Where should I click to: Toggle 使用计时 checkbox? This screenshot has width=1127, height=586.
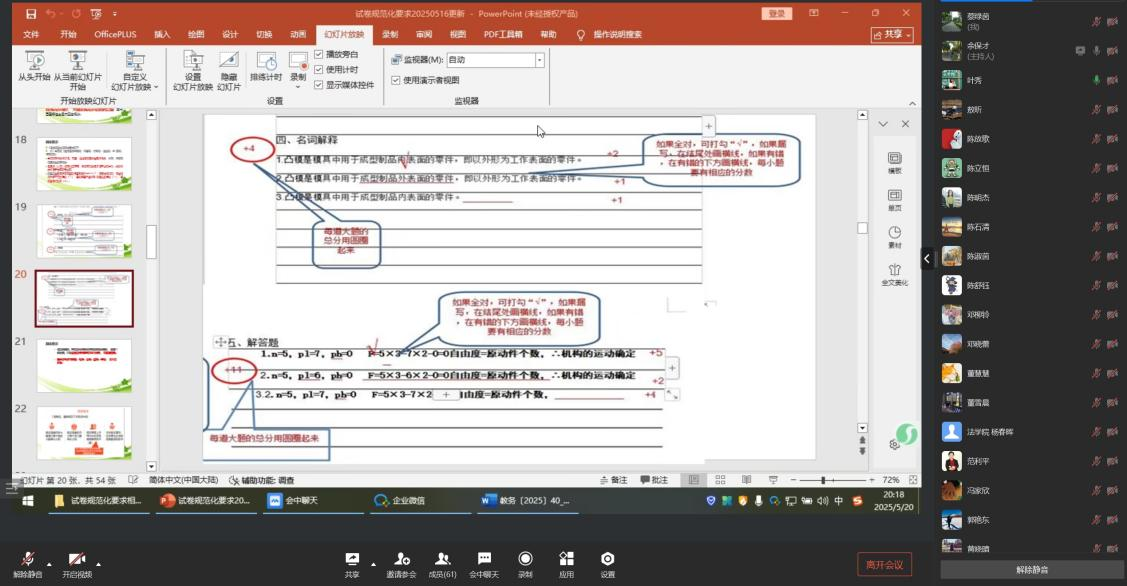point(319,70)
